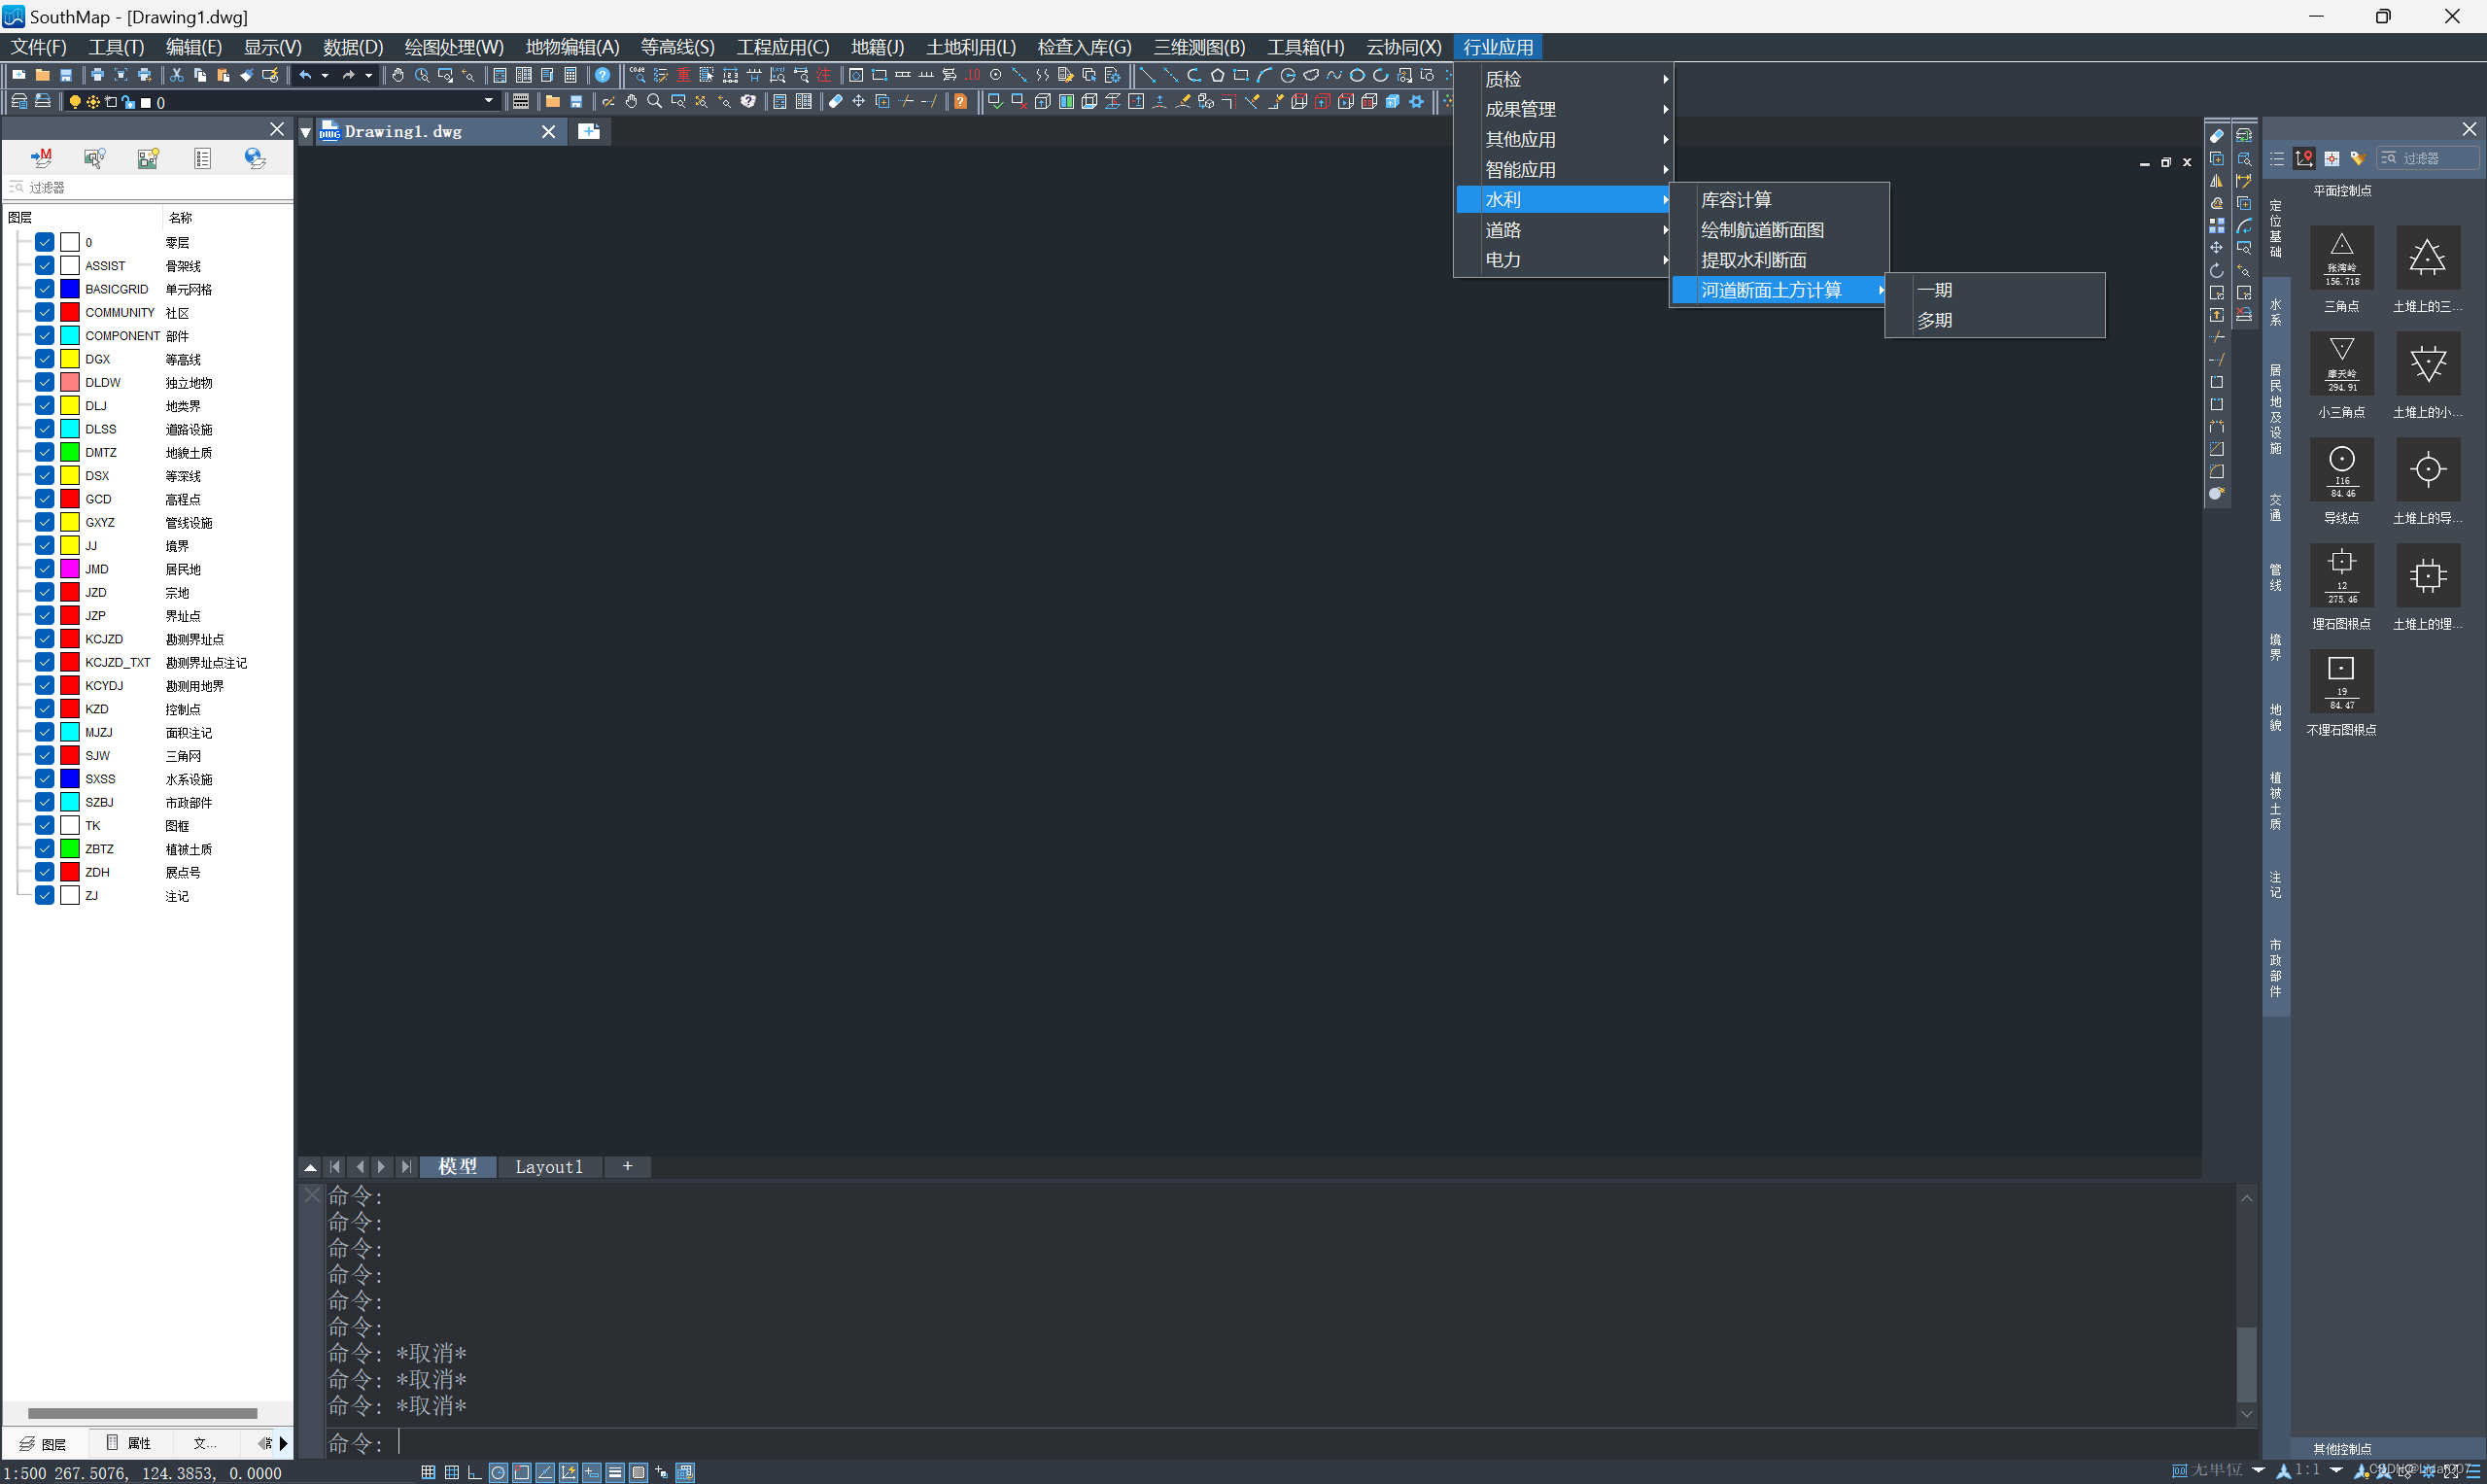
Task: Click the globe icon in layer panel toolbar
Action: tap(255, 158)
